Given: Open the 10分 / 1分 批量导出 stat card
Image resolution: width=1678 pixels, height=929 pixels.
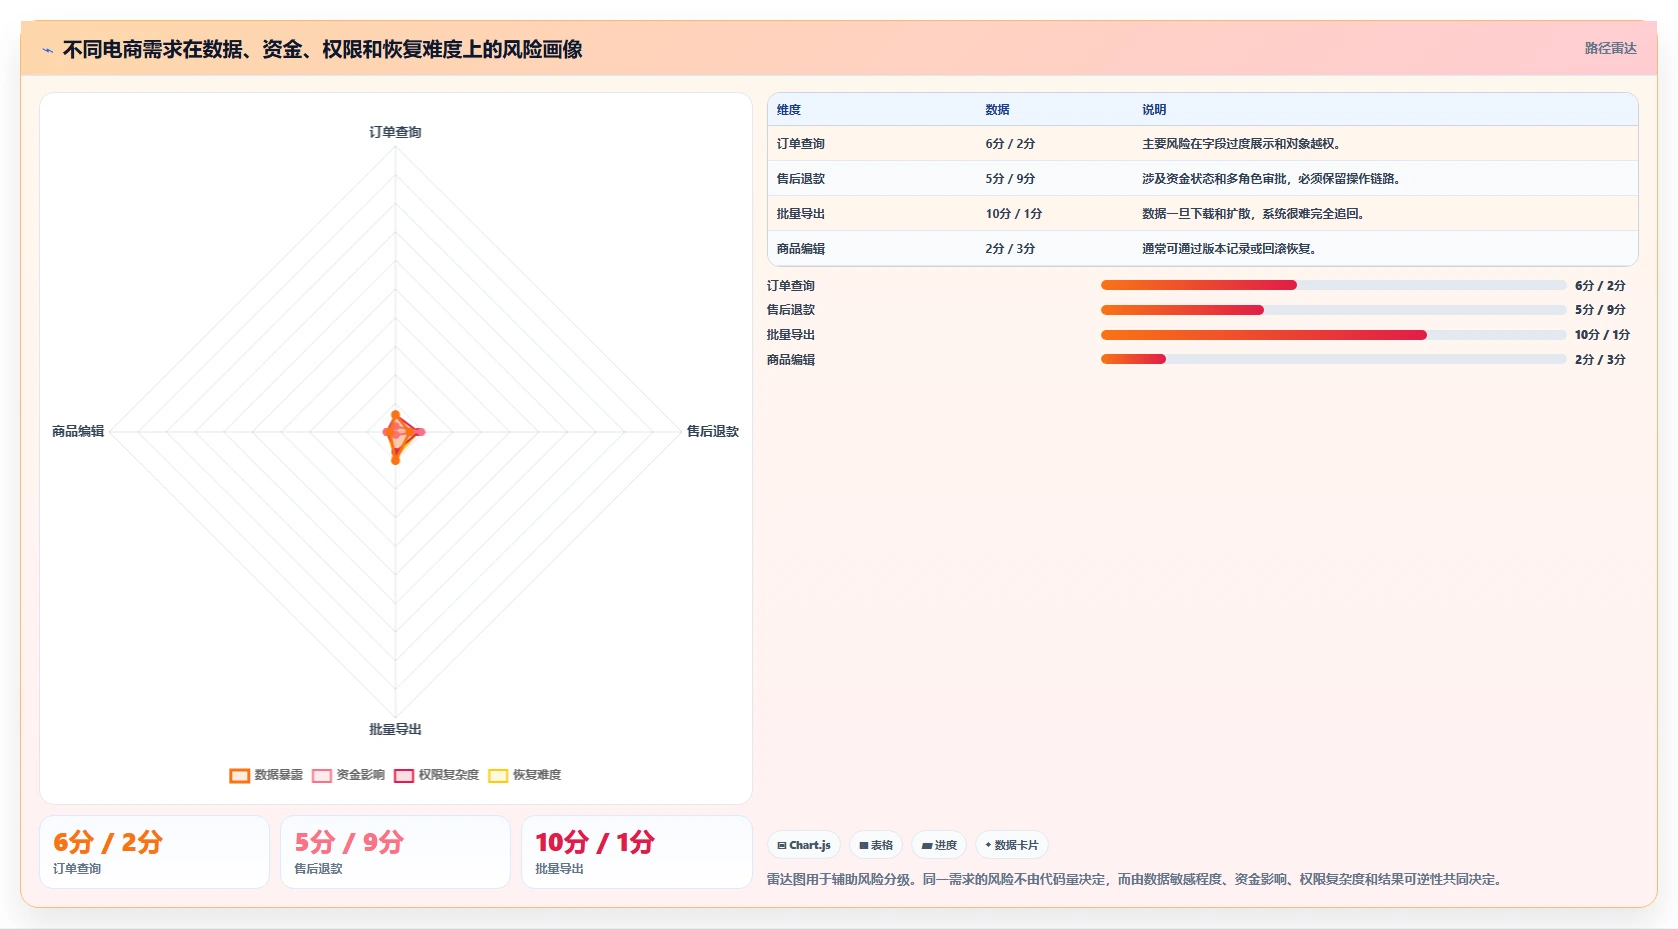Looking at the screenshot, I should click(x=636, y=852).
